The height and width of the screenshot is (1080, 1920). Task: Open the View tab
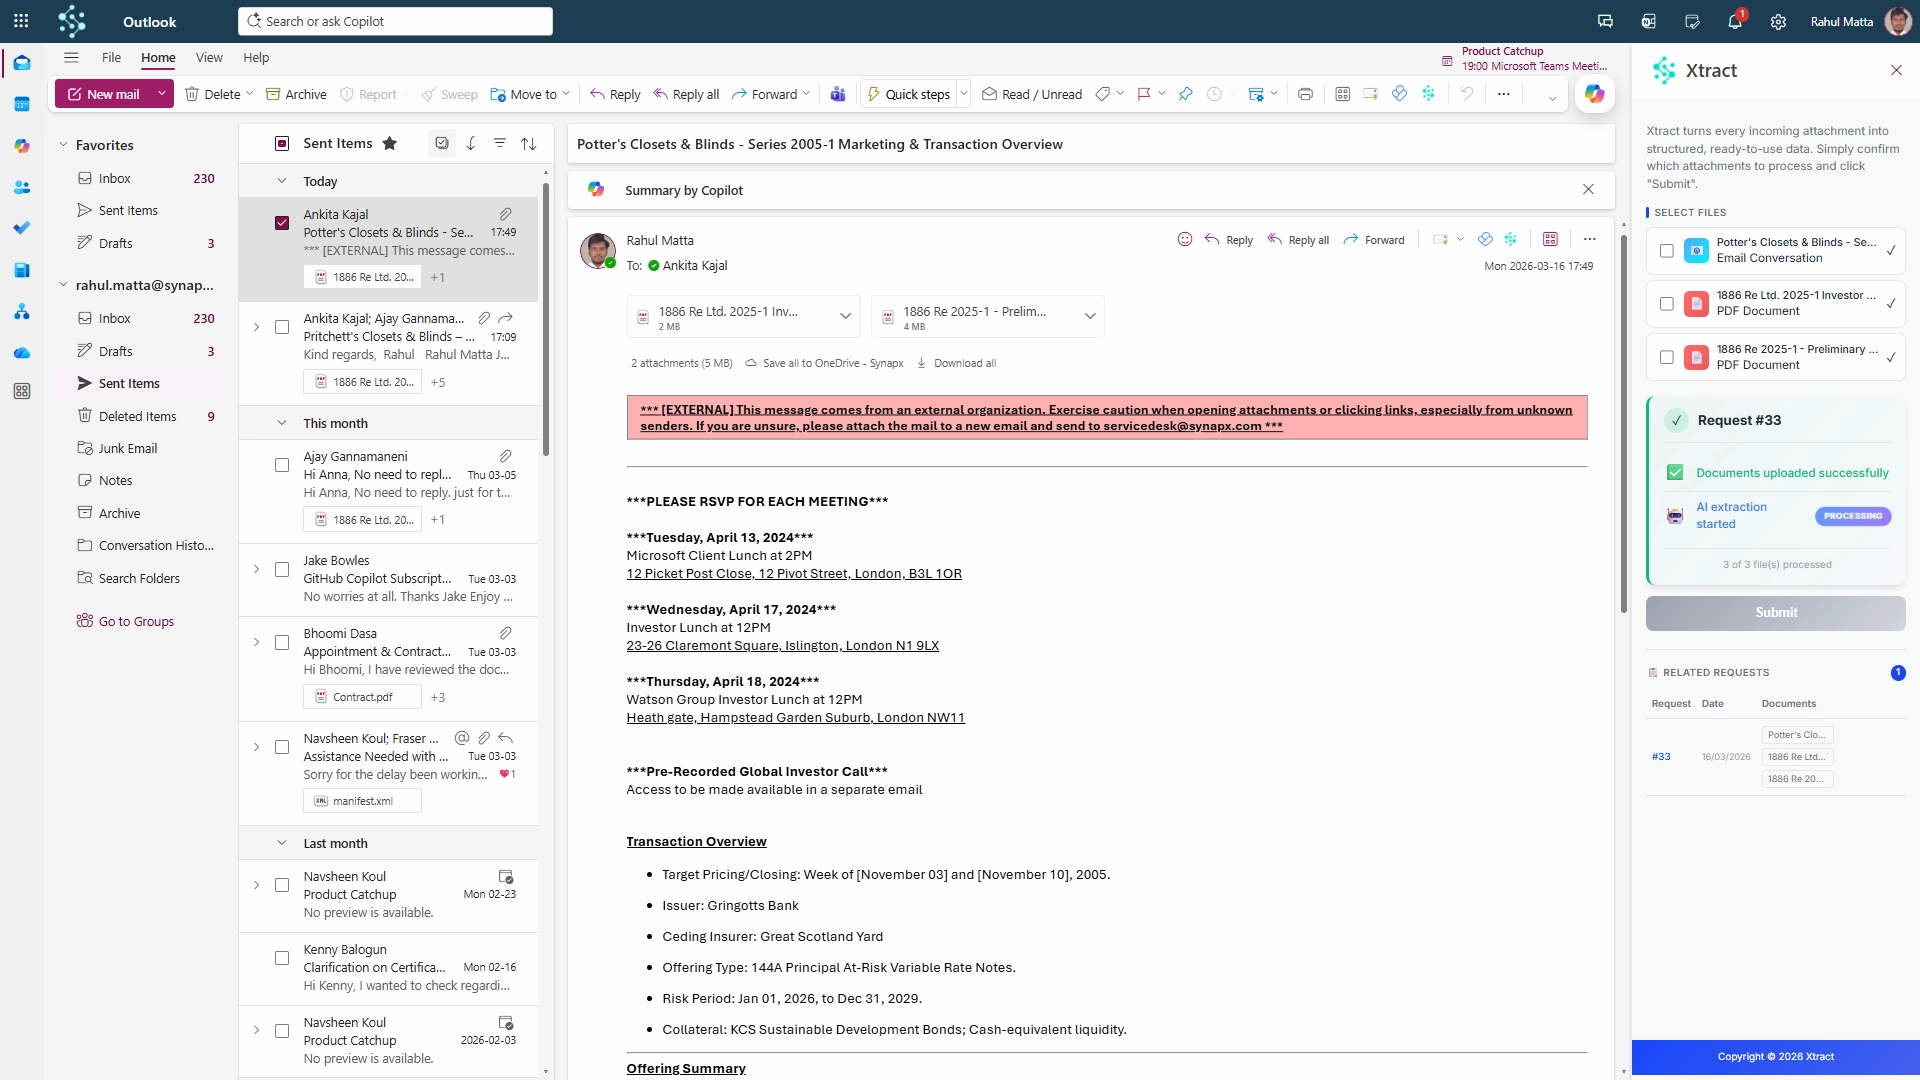click(x=209, y=57)
